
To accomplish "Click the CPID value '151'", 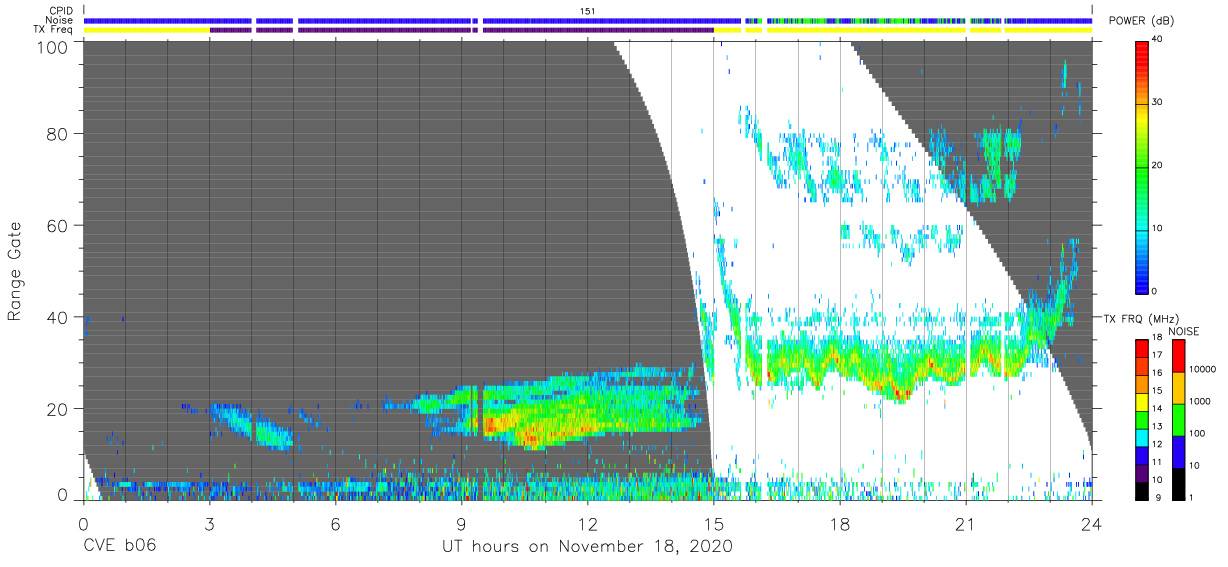I will click(x=588, y=10).
